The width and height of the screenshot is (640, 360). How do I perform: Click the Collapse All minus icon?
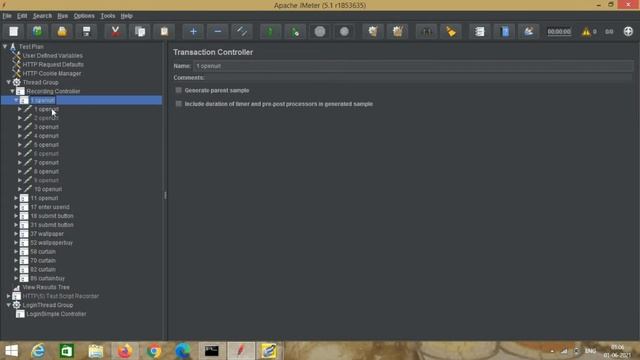click(x=218, y=31)
